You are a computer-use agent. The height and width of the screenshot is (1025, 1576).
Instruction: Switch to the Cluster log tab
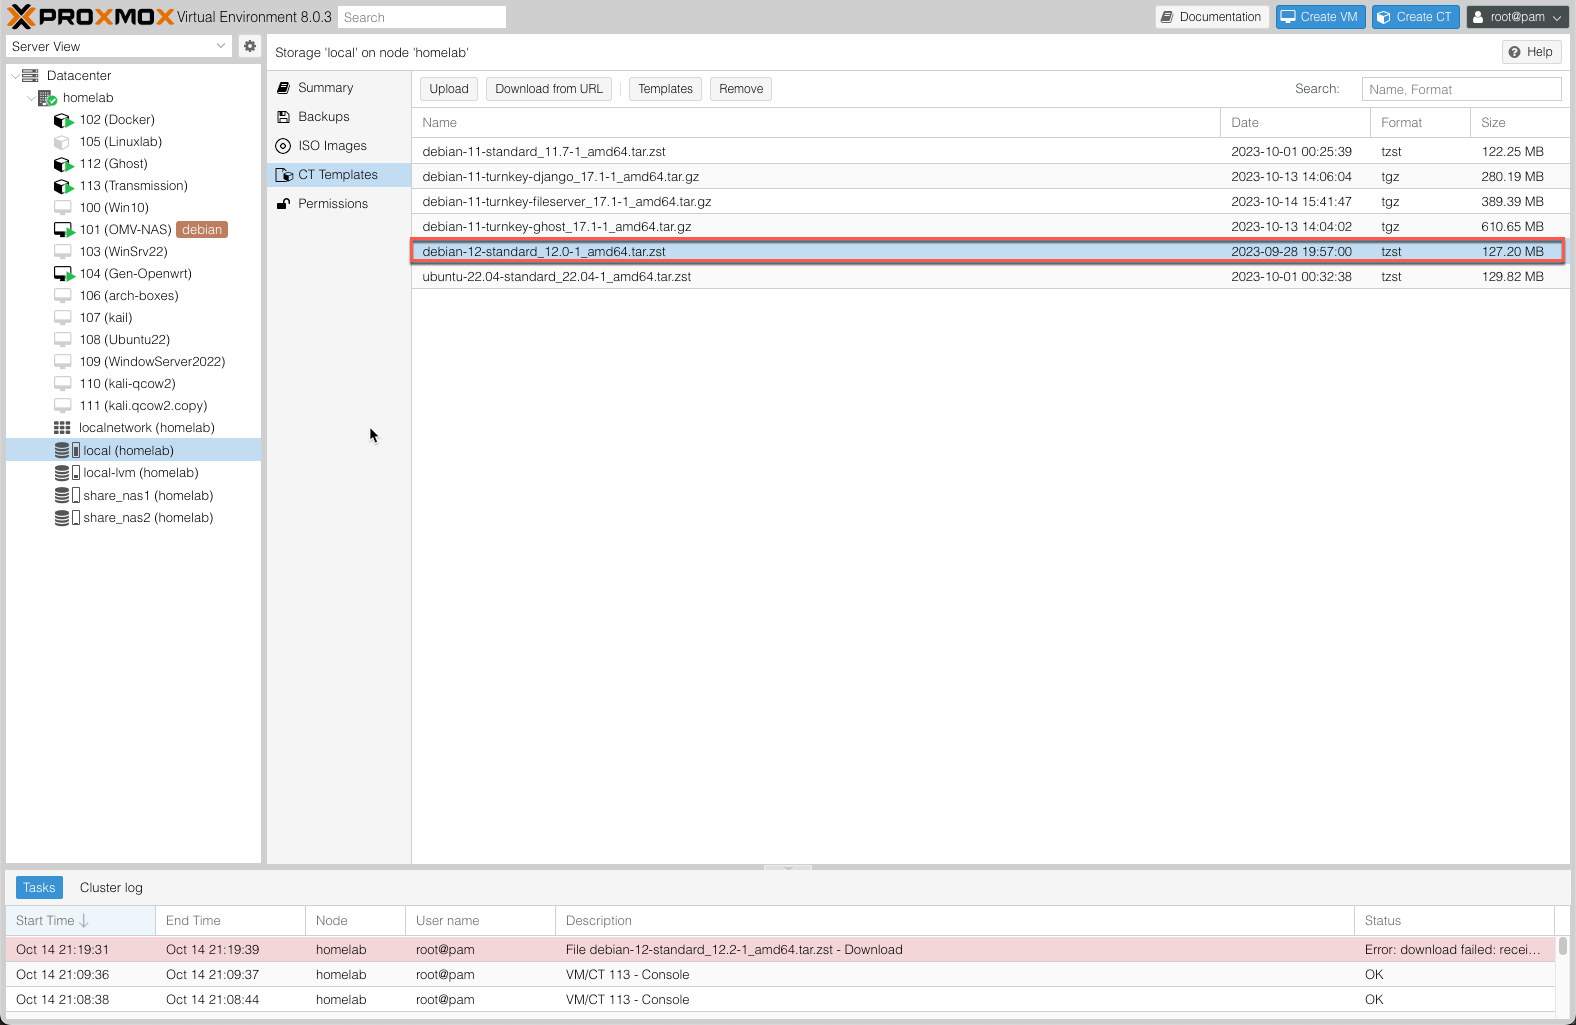tap(111, 888)
